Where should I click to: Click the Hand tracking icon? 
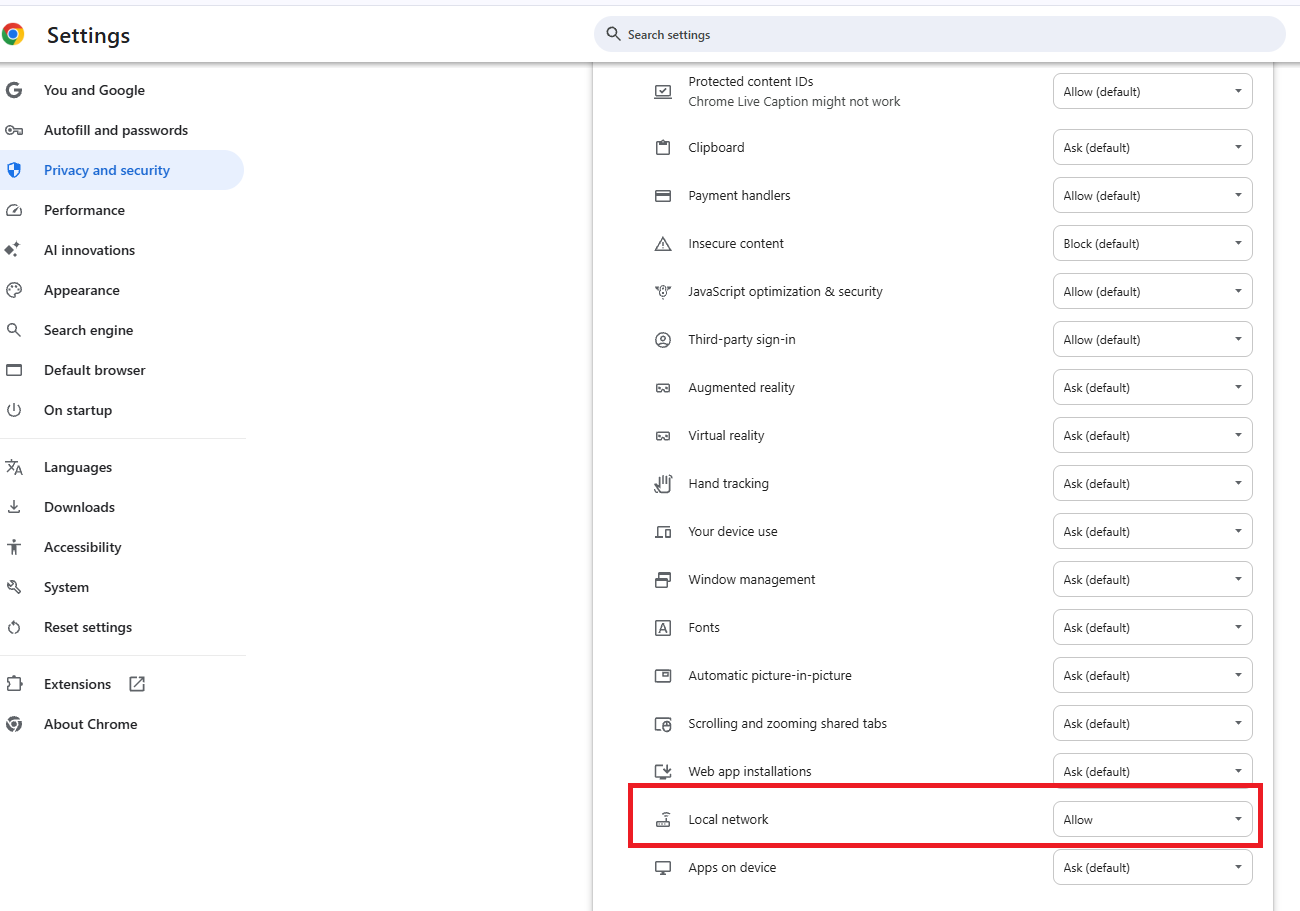(662, 484)
